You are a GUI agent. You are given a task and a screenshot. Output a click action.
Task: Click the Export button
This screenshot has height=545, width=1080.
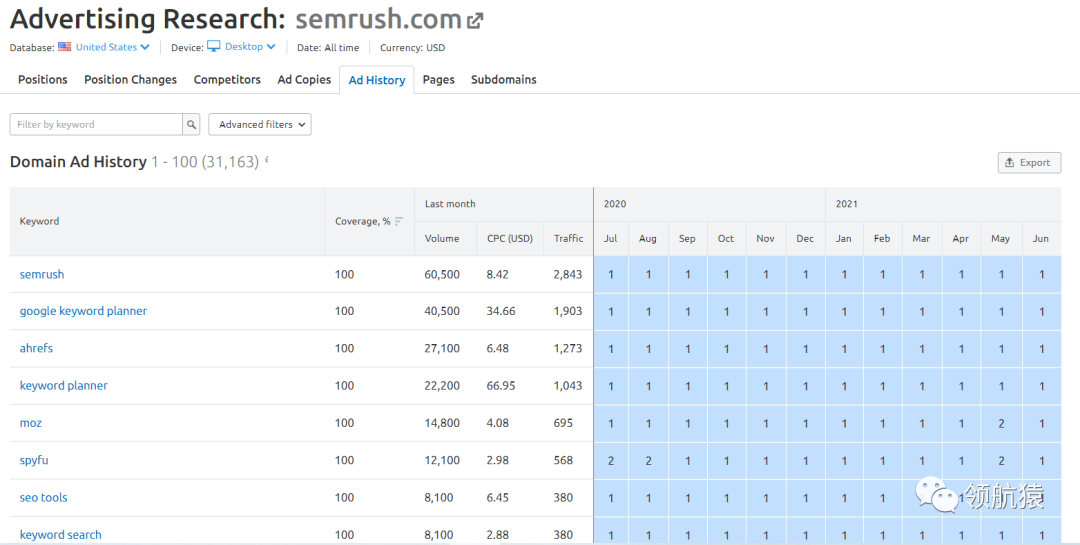[x=1029, y=163]
